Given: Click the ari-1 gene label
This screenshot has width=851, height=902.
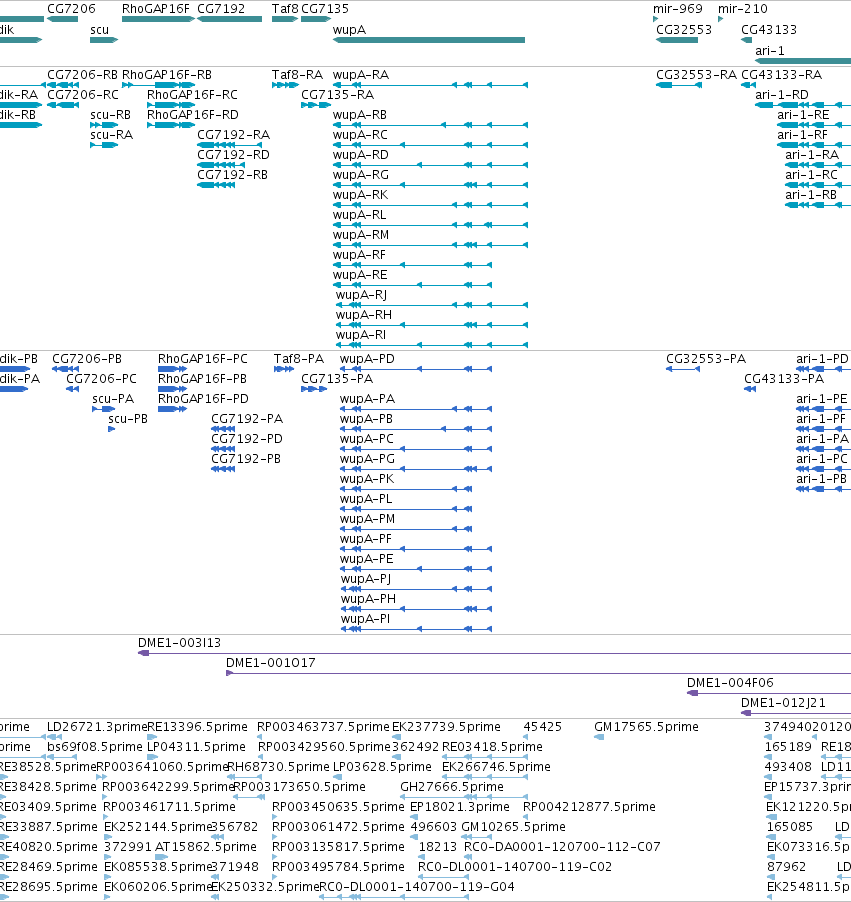Looking at the screenshot, I should pyautogui.click(x=770, y=51).
